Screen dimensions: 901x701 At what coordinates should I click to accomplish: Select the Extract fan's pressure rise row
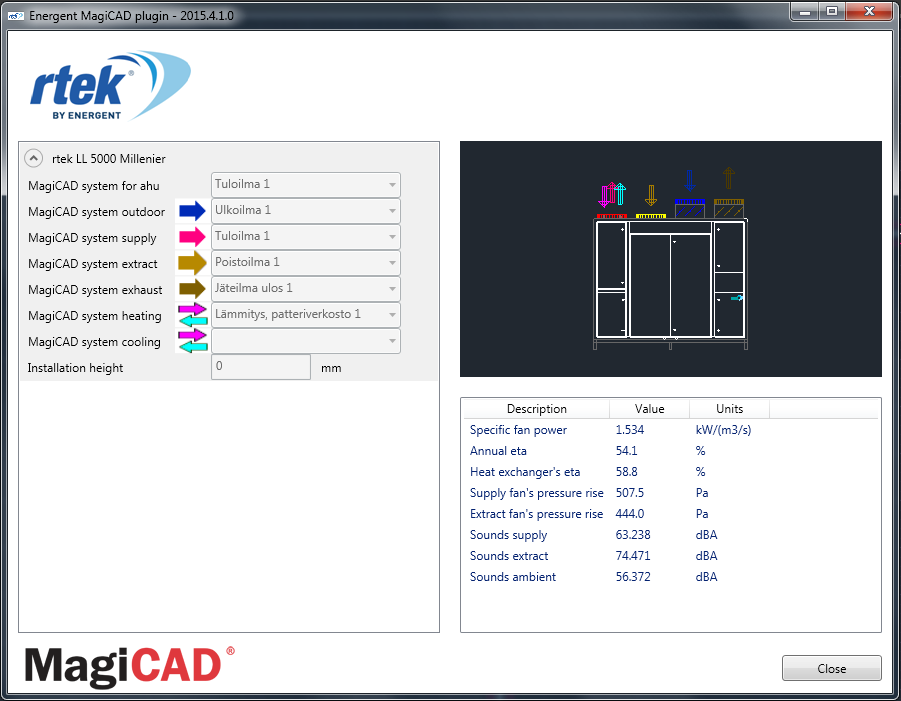[x=671, y=514]
